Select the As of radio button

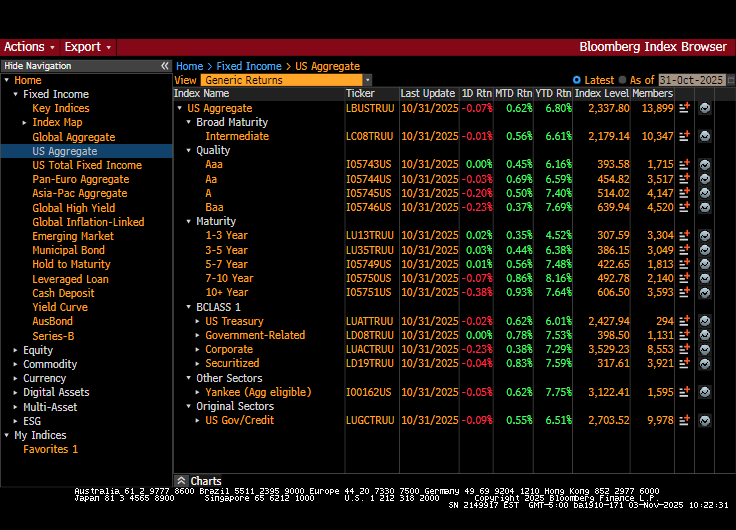tap(622, 80)
